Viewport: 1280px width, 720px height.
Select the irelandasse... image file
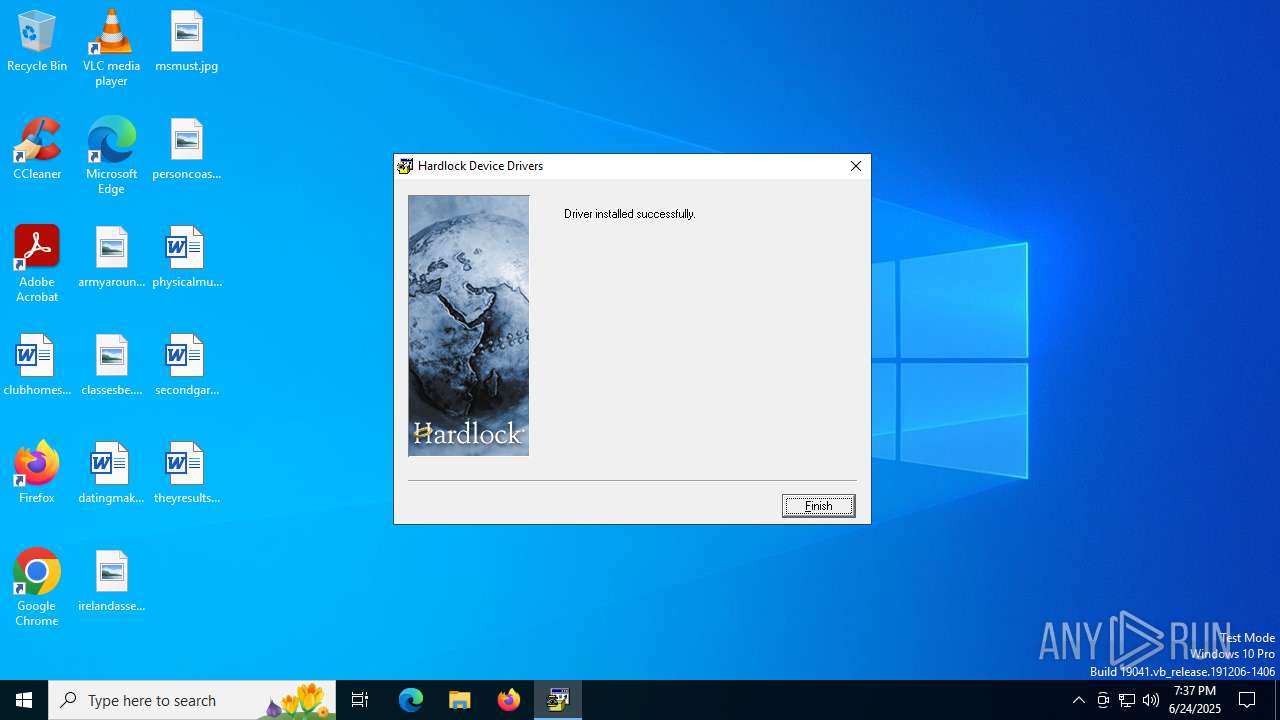(111, 582)
